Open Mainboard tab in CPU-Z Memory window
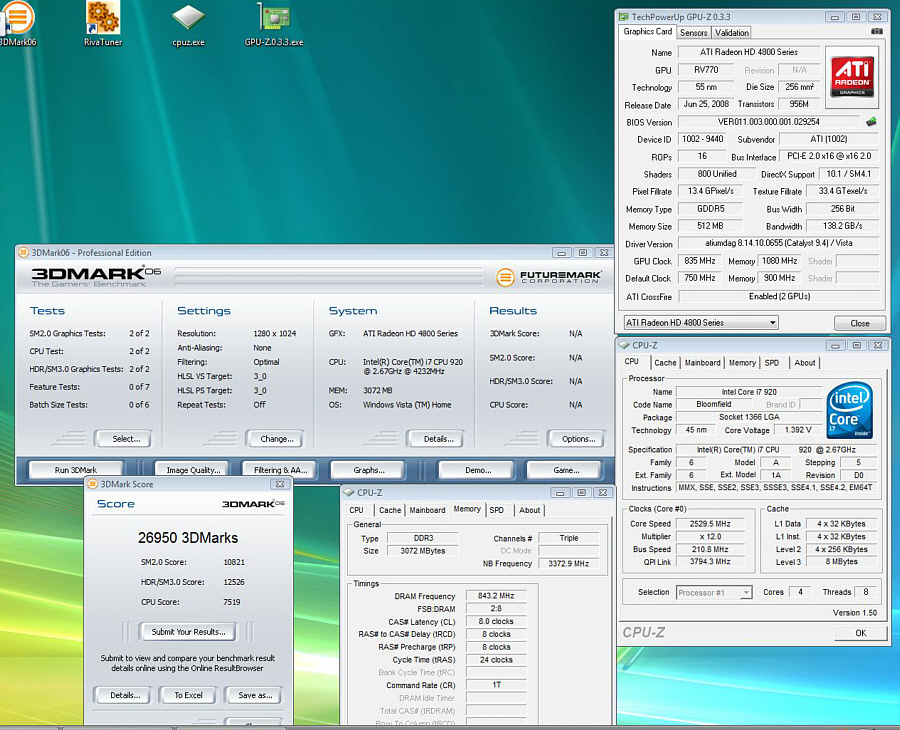Screen dimensions: 900x730 point(427,510)
